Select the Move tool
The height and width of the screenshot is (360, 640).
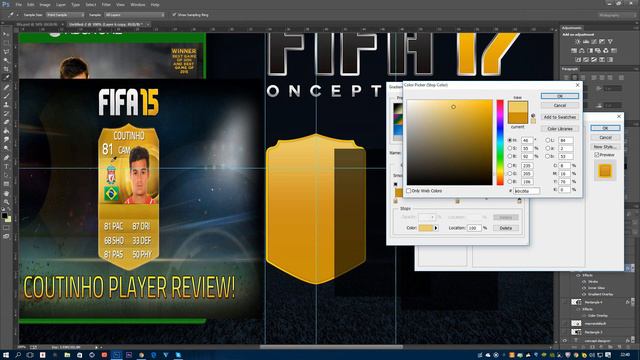click(6, 34)
